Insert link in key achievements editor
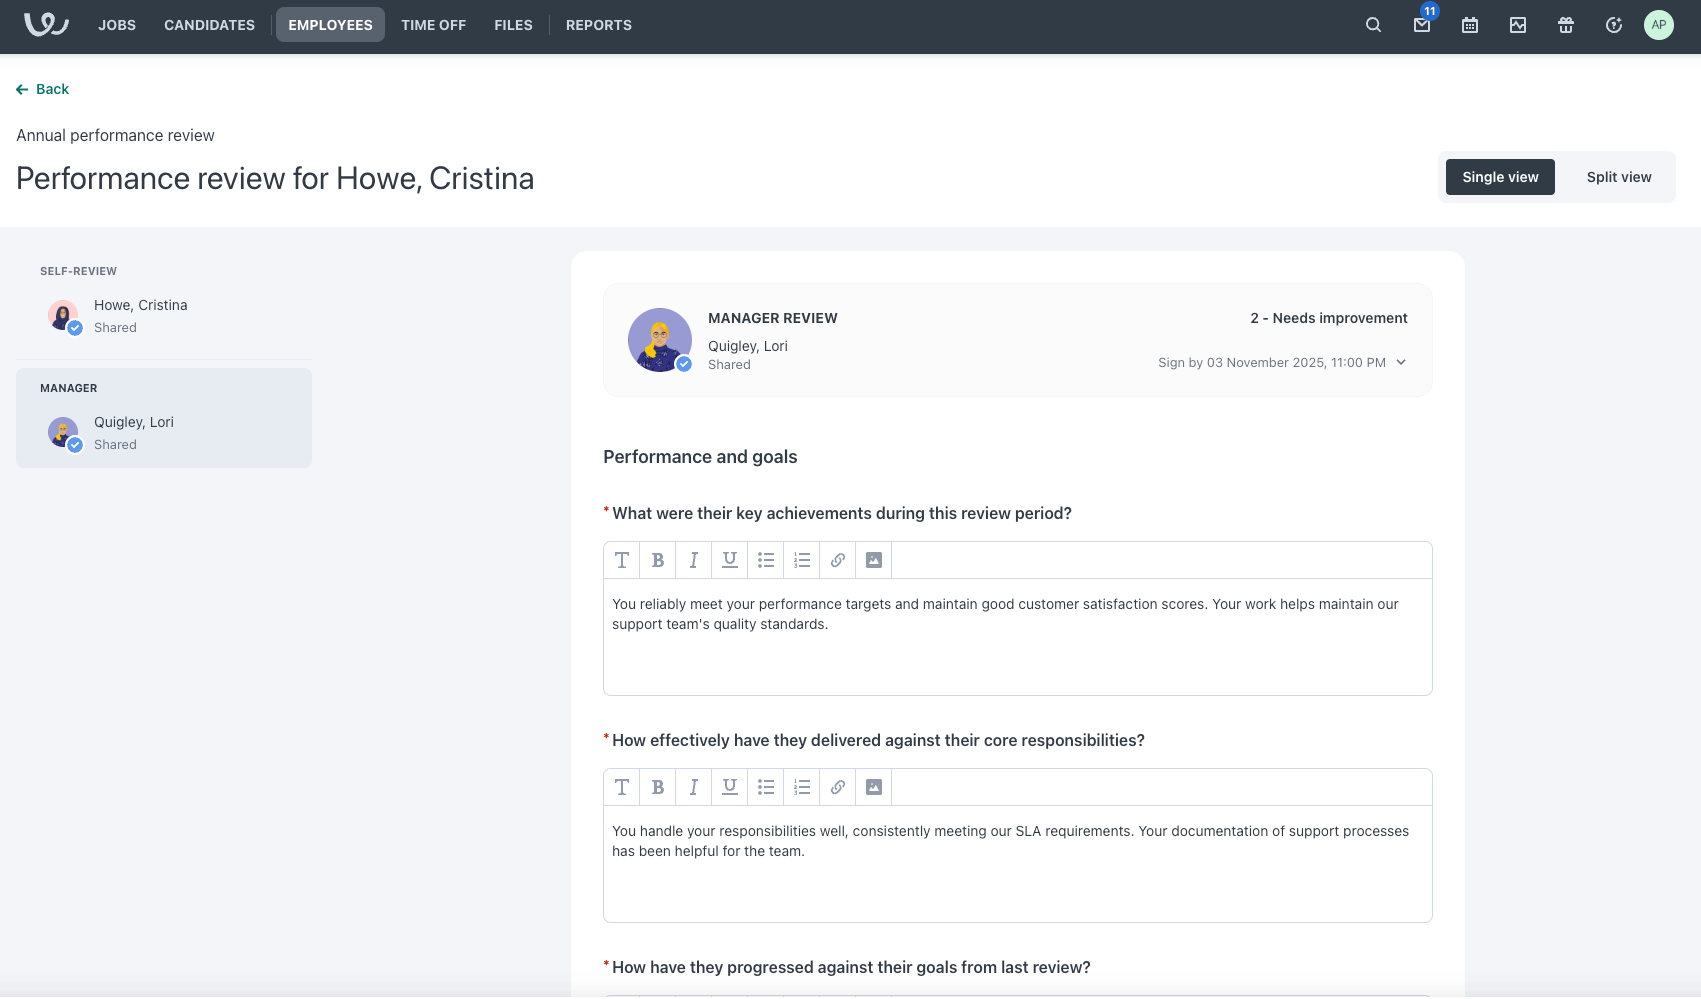The width and height of the screenshot is (1701, 999). [837, 560]
